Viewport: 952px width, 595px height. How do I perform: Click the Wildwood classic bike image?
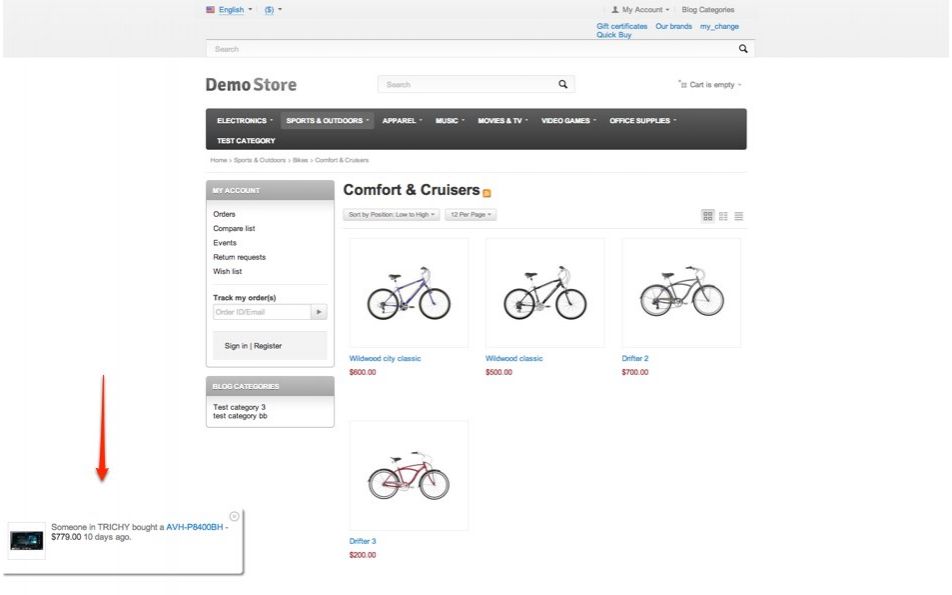(x=545, y=293)
